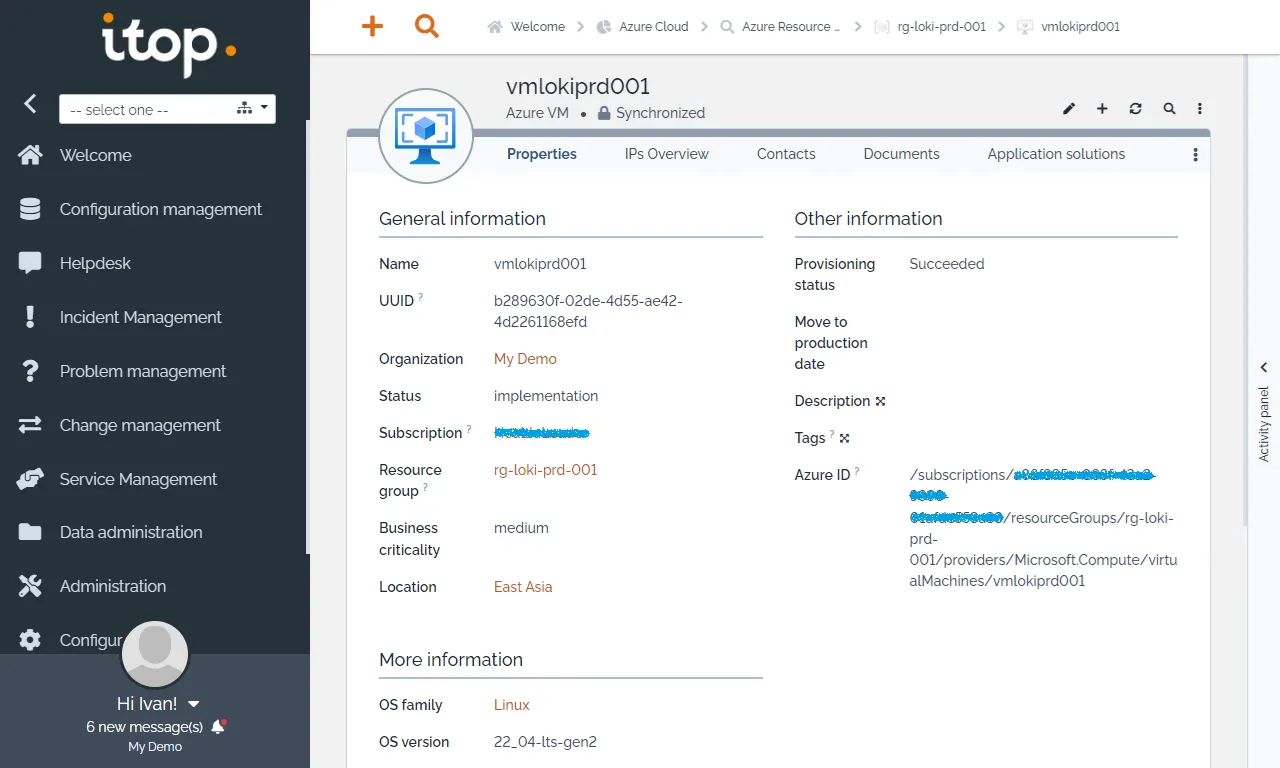Expand the Description field icon
Viewport: 1280px width, 768px height.
880,401
